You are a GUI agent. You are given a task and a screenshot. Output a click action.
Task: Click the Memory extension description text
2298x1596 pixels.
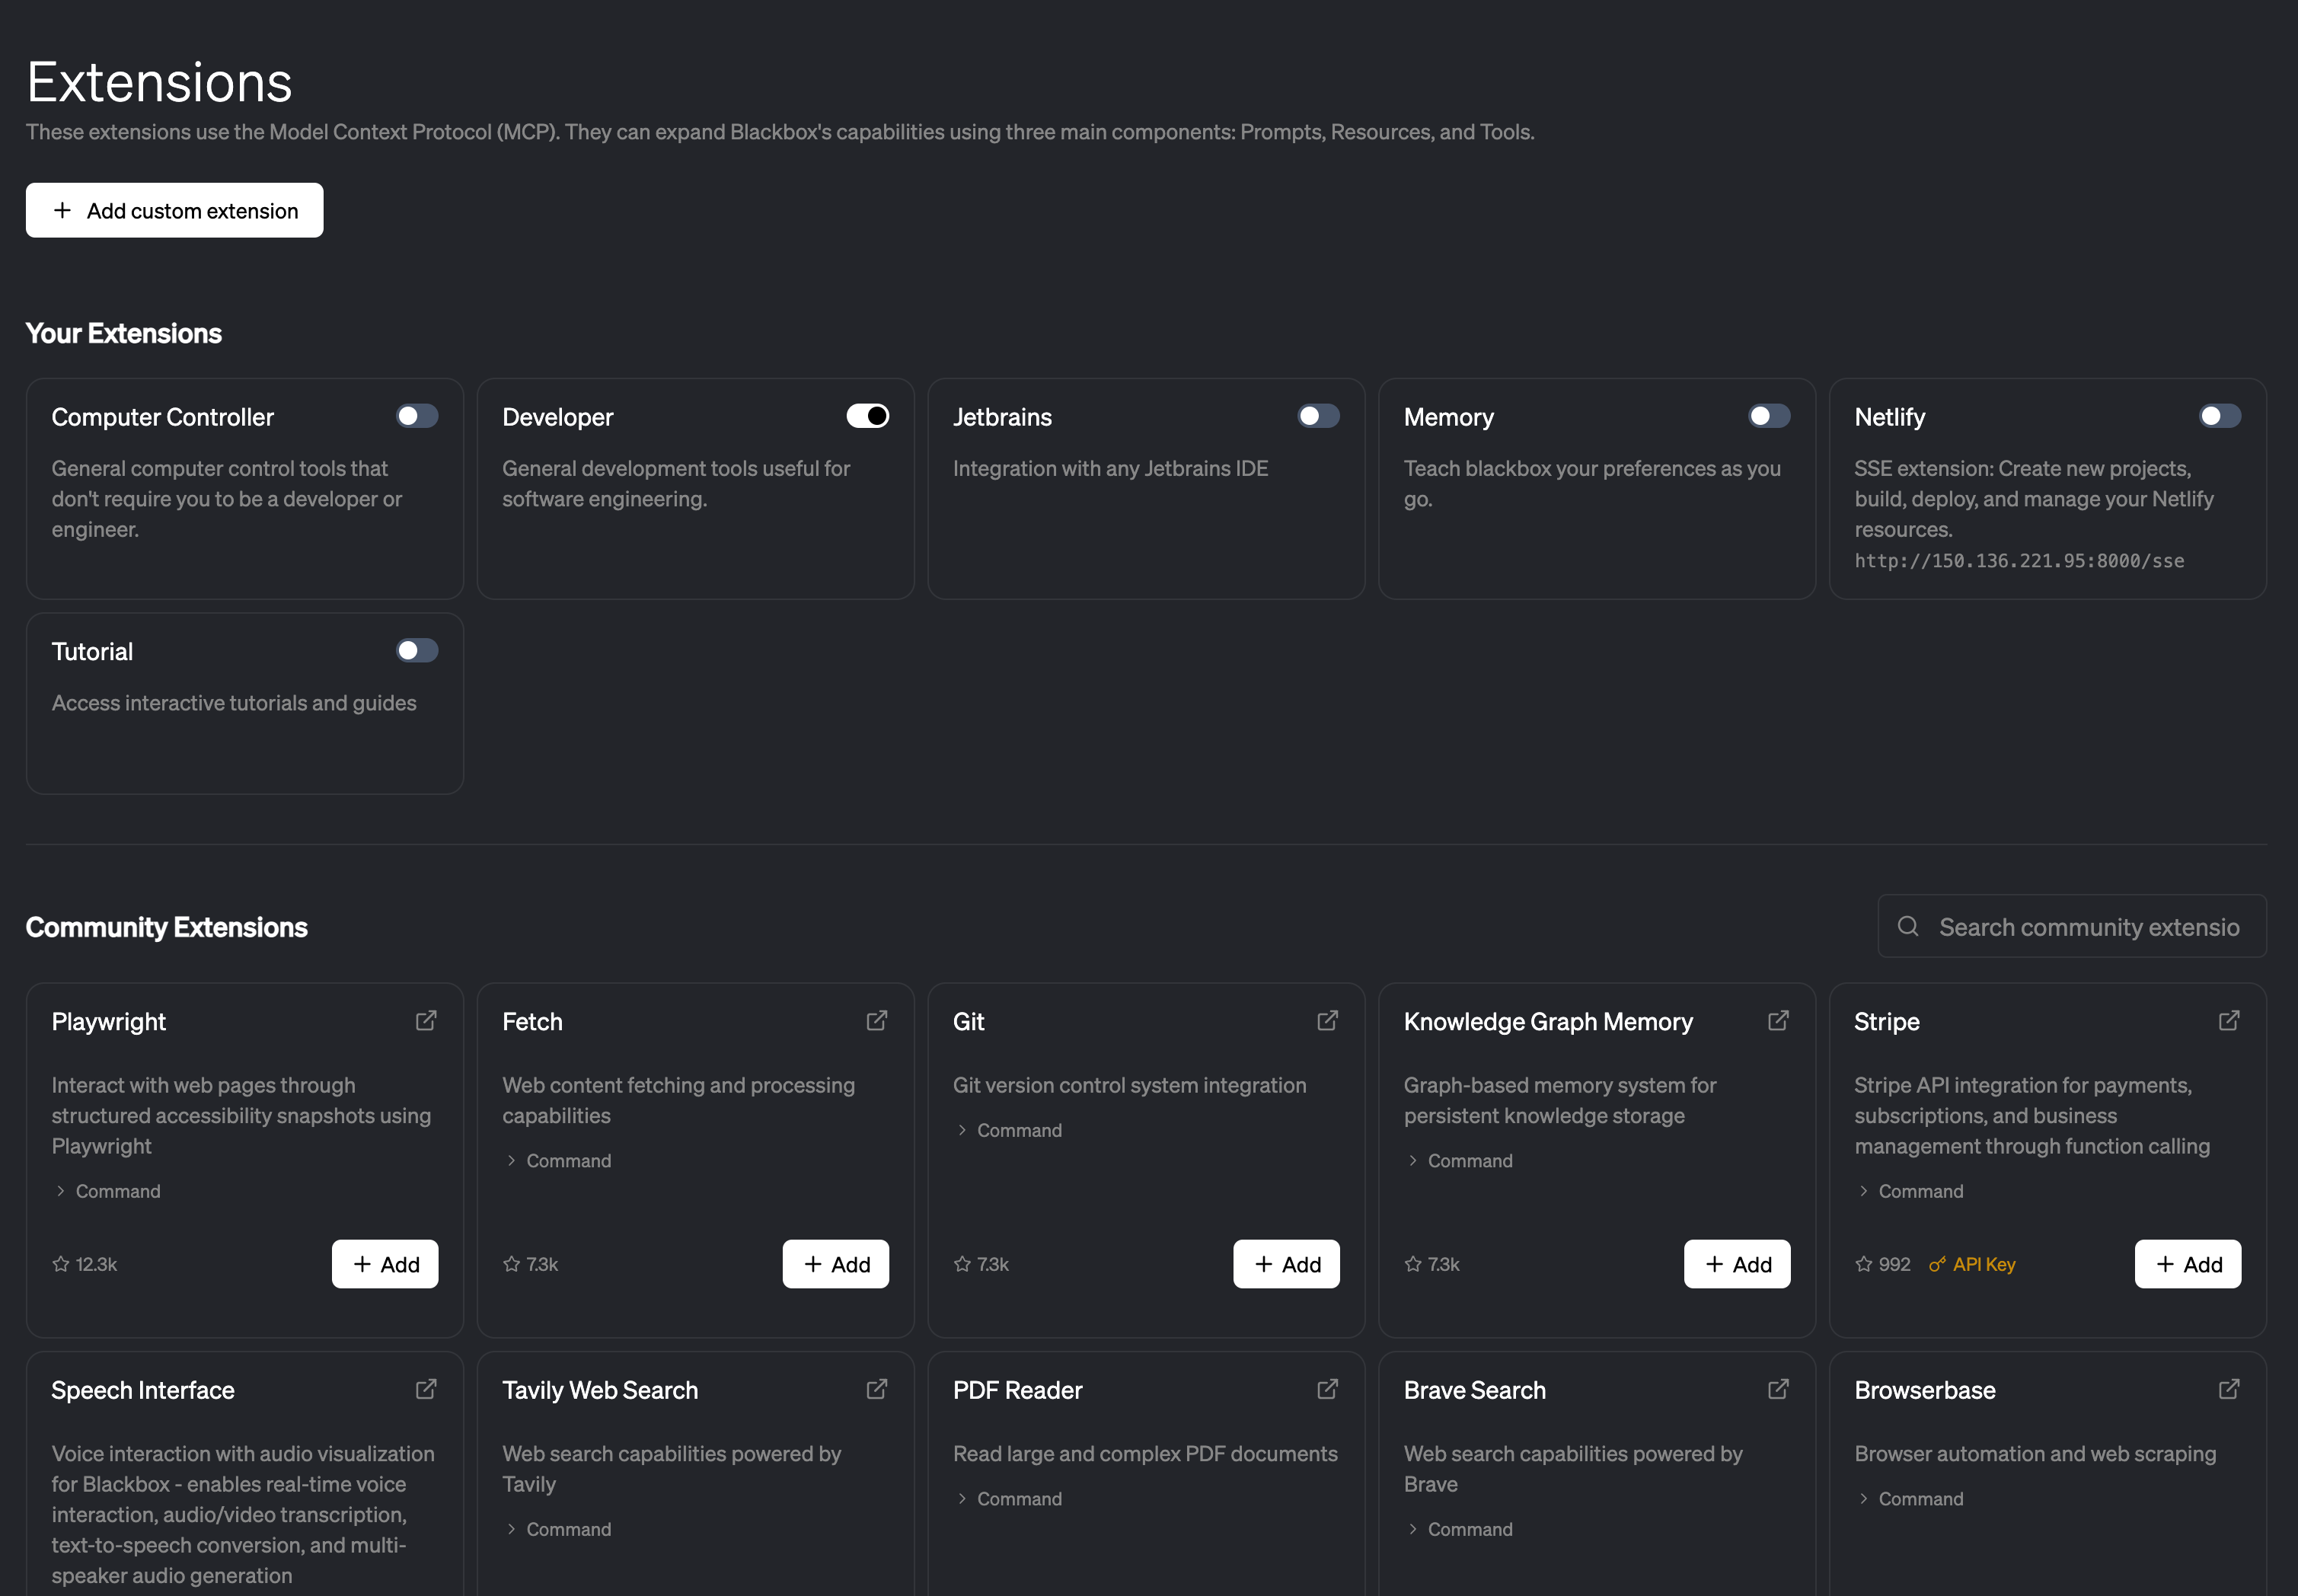click(1592, 483)
